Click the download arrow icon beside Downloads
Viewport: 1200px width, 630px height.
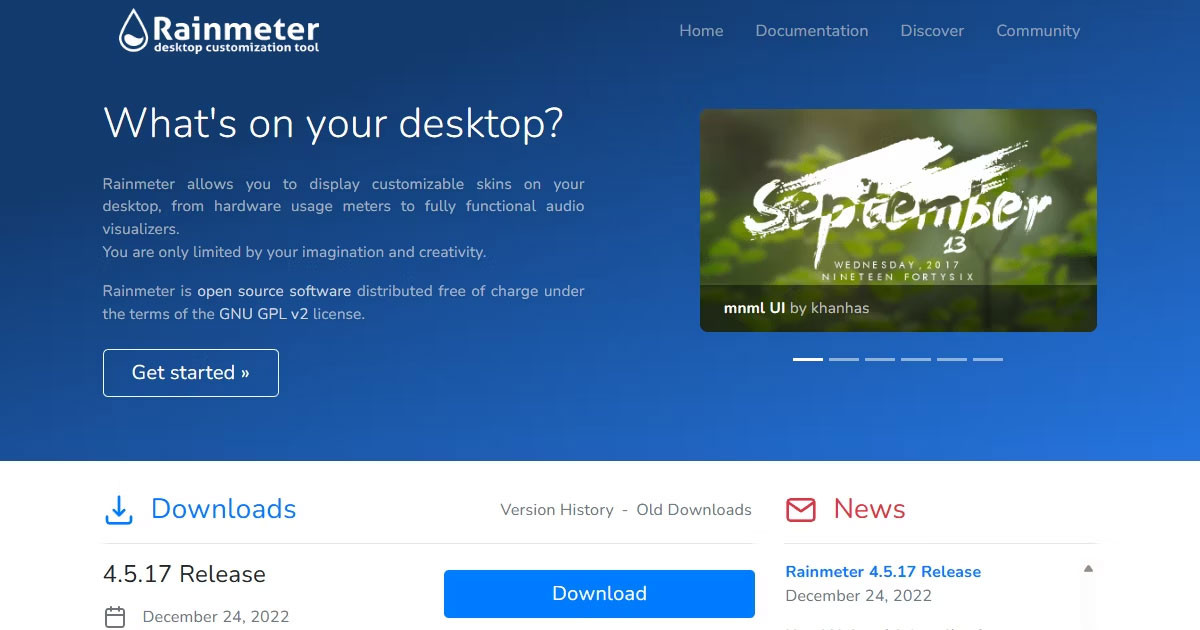119,508
